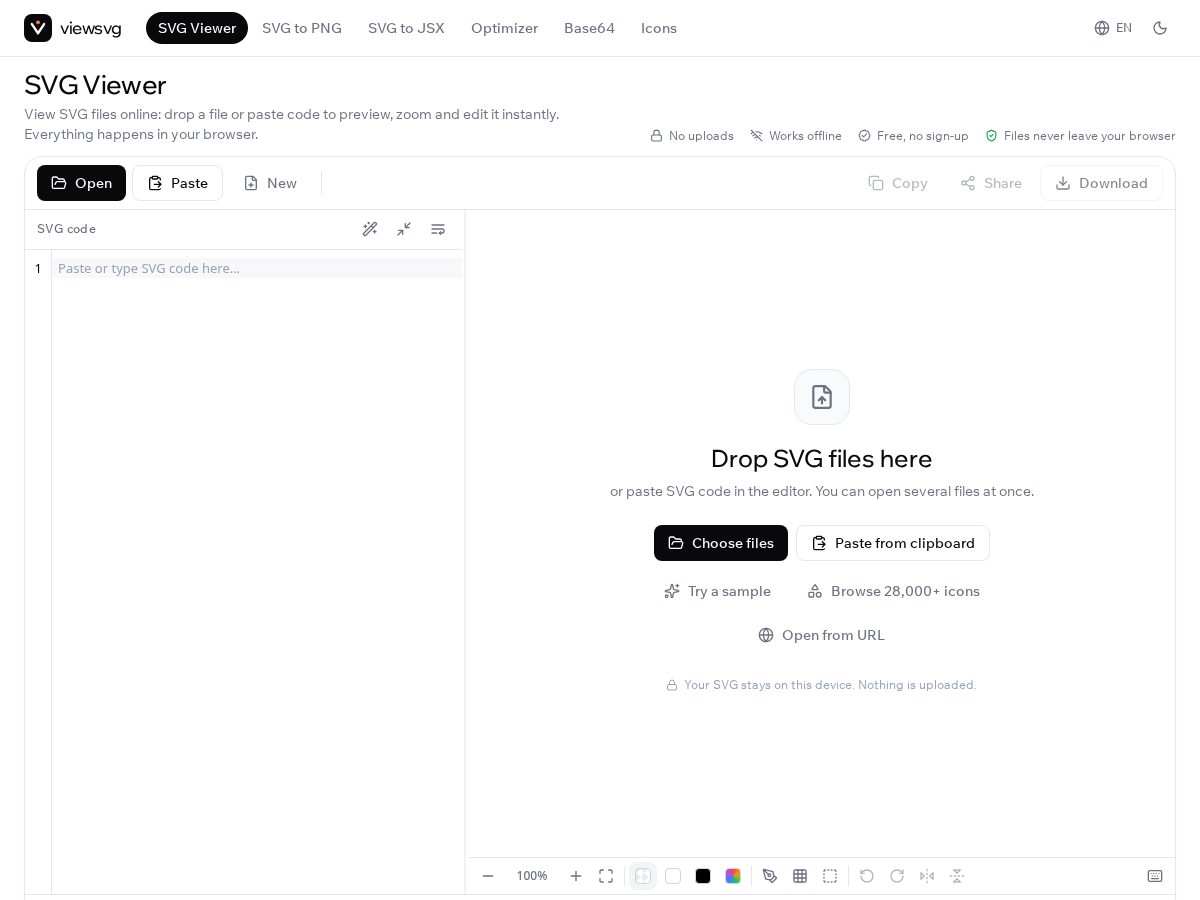Click the Open button in the toolbar

[81, 183]
